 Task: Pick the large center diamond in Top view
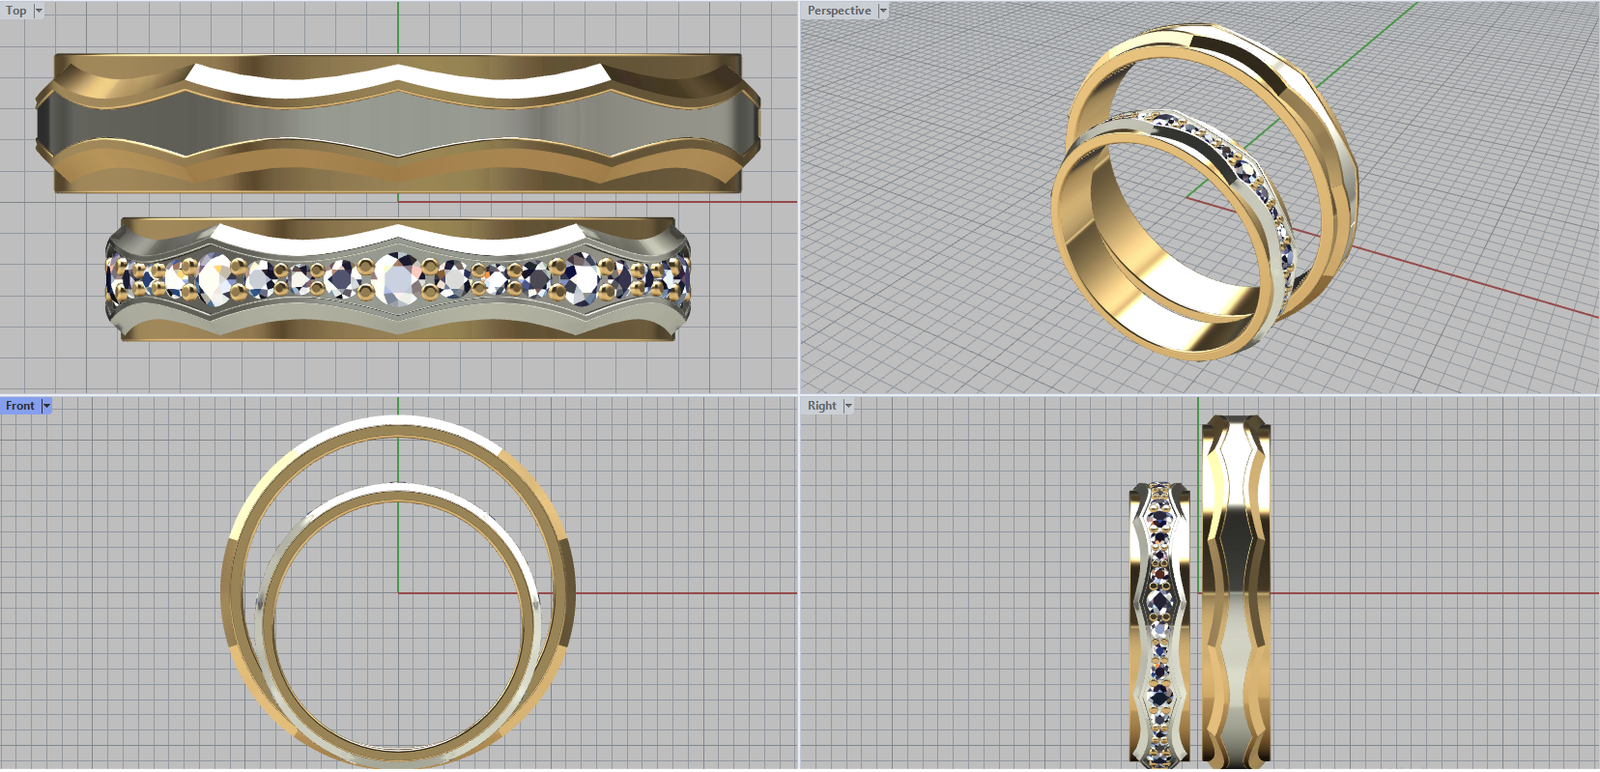coord(398,279)
